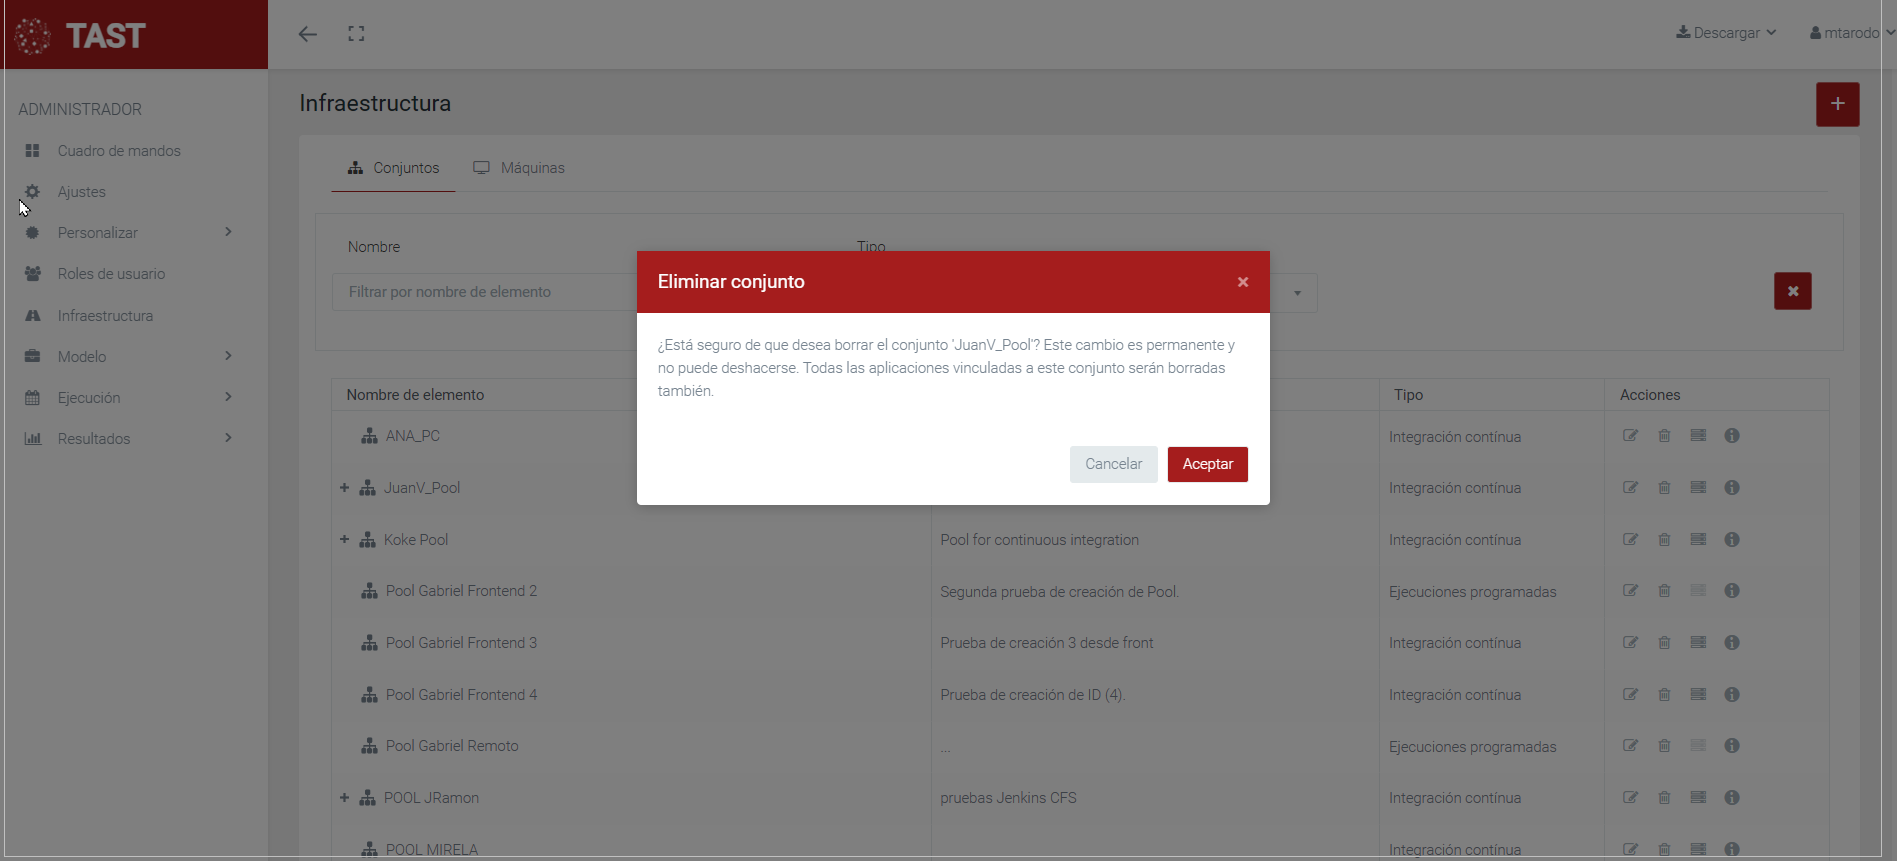Expand the Koke Pool tree row
1897x861 pixels.
coord(344,540)
